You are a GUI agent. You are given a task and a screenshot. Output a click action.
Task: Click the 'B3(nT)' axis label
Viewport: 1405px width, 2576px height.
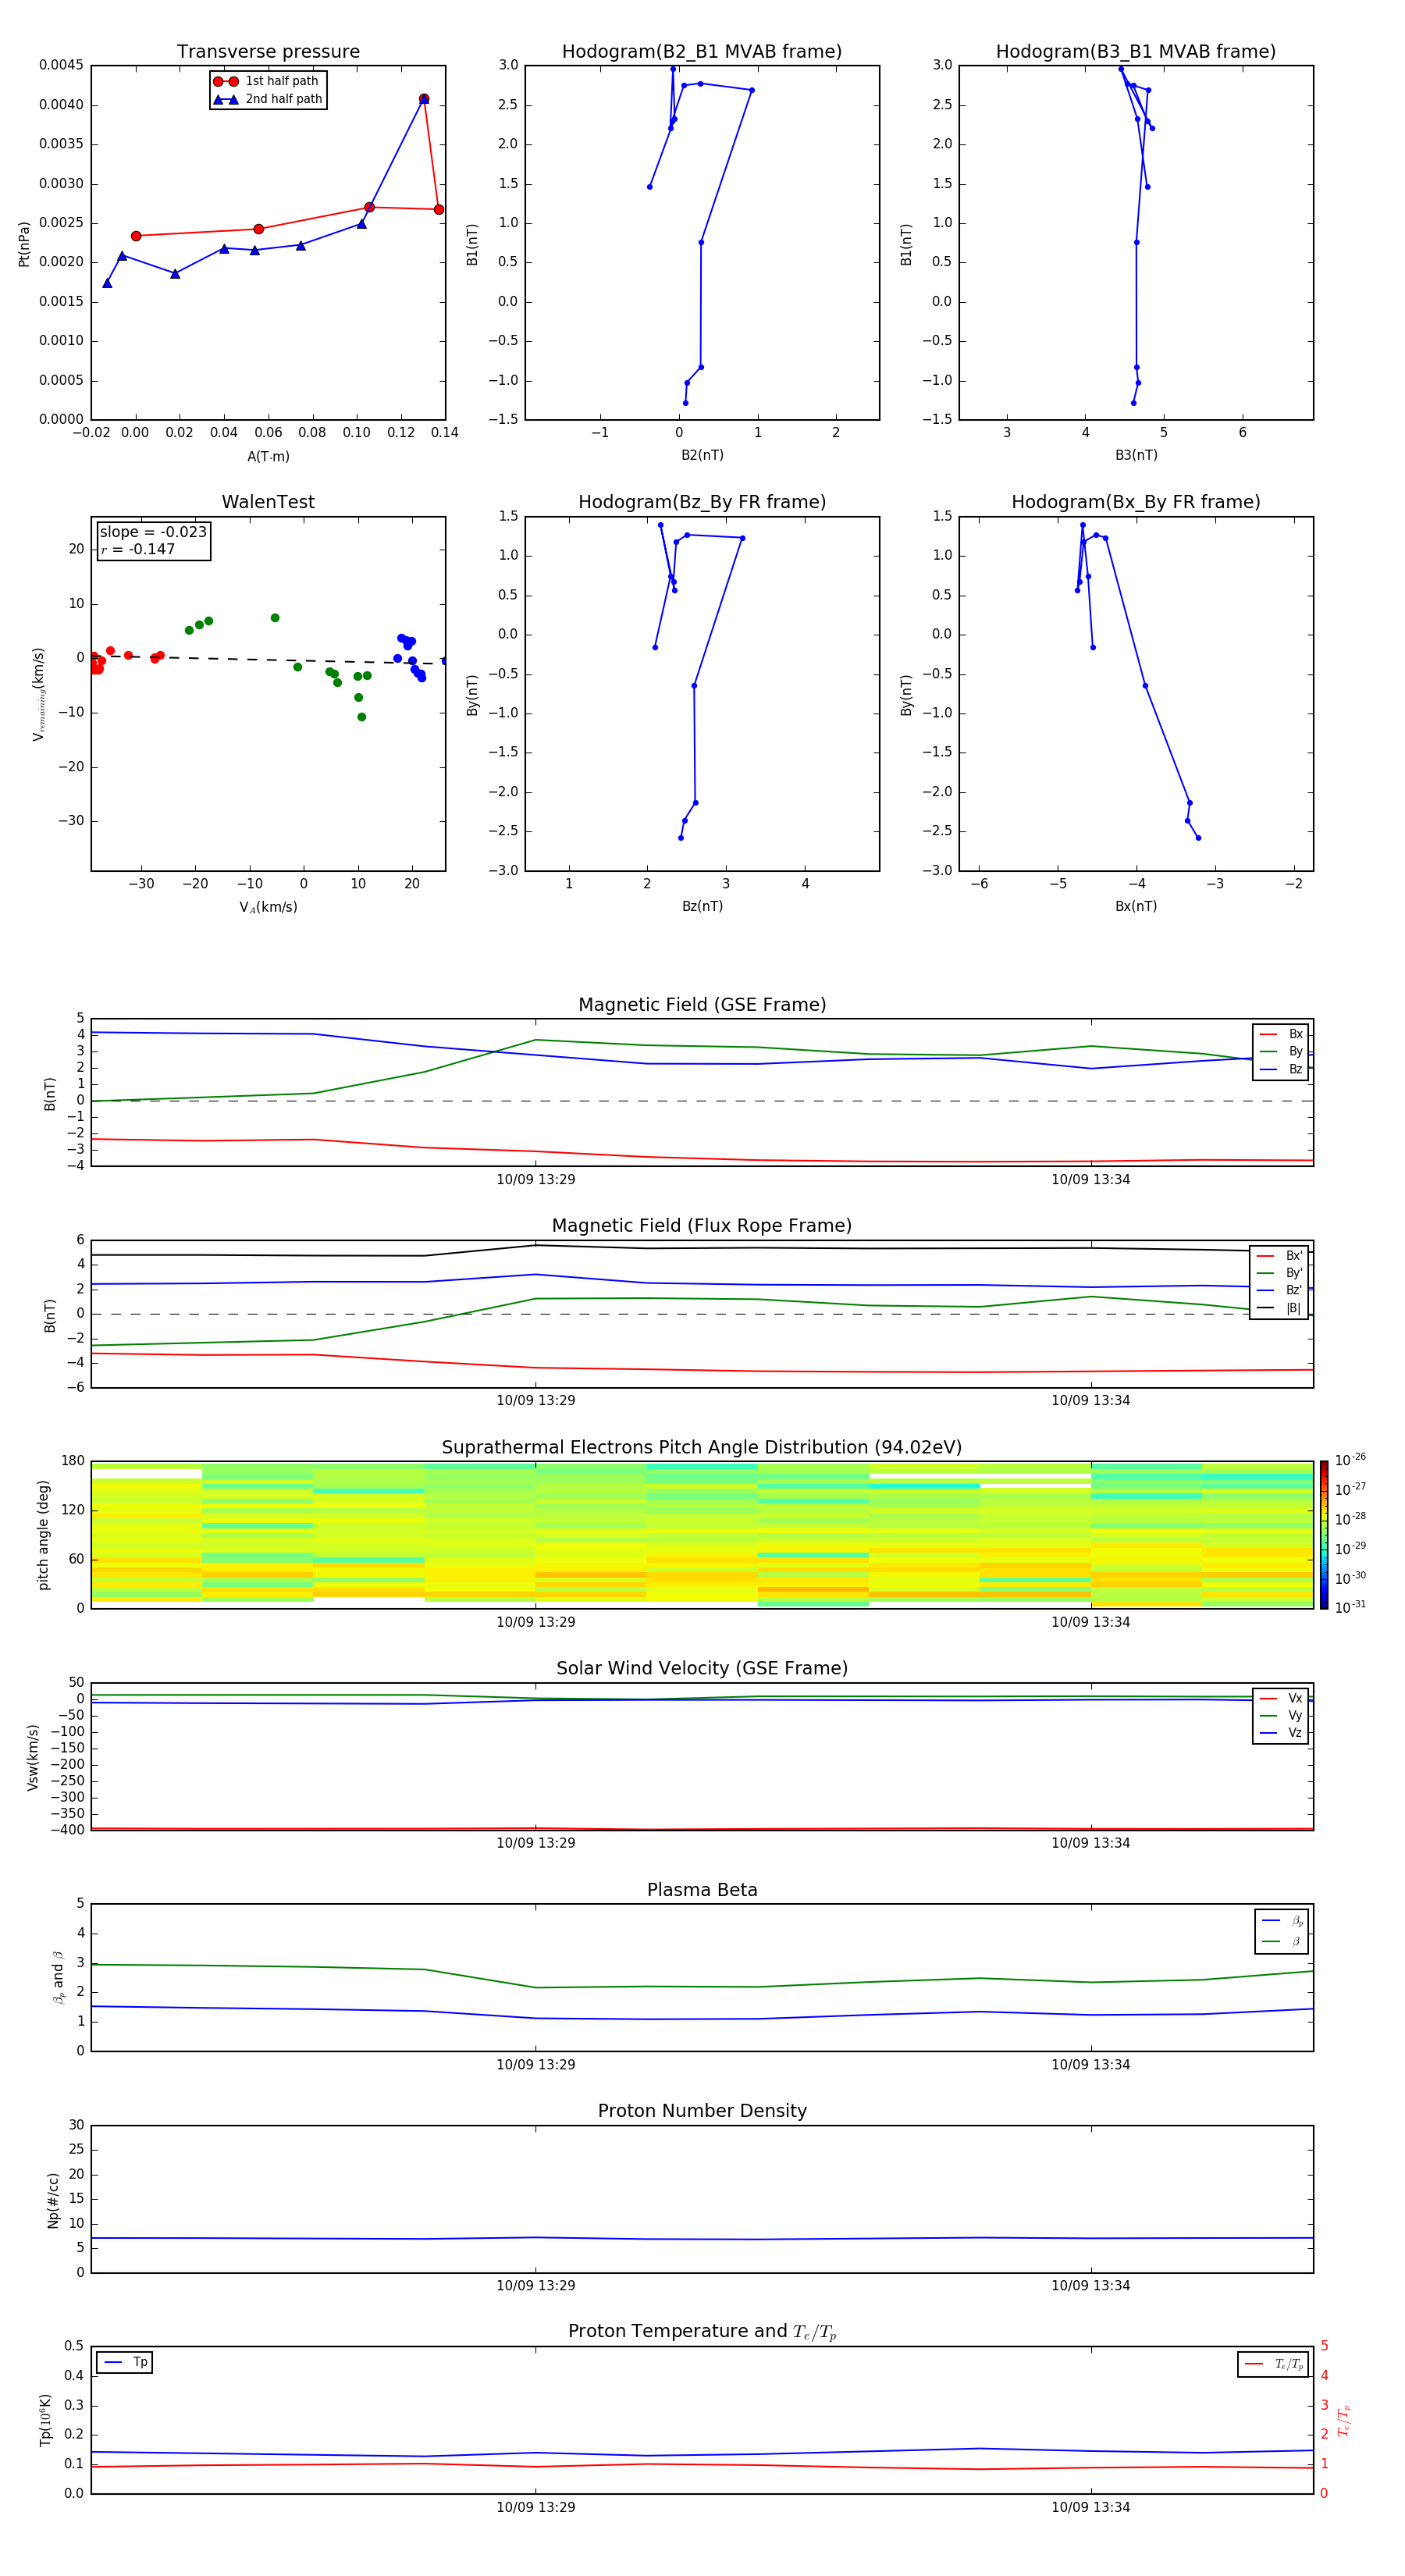pos(1136,455)
